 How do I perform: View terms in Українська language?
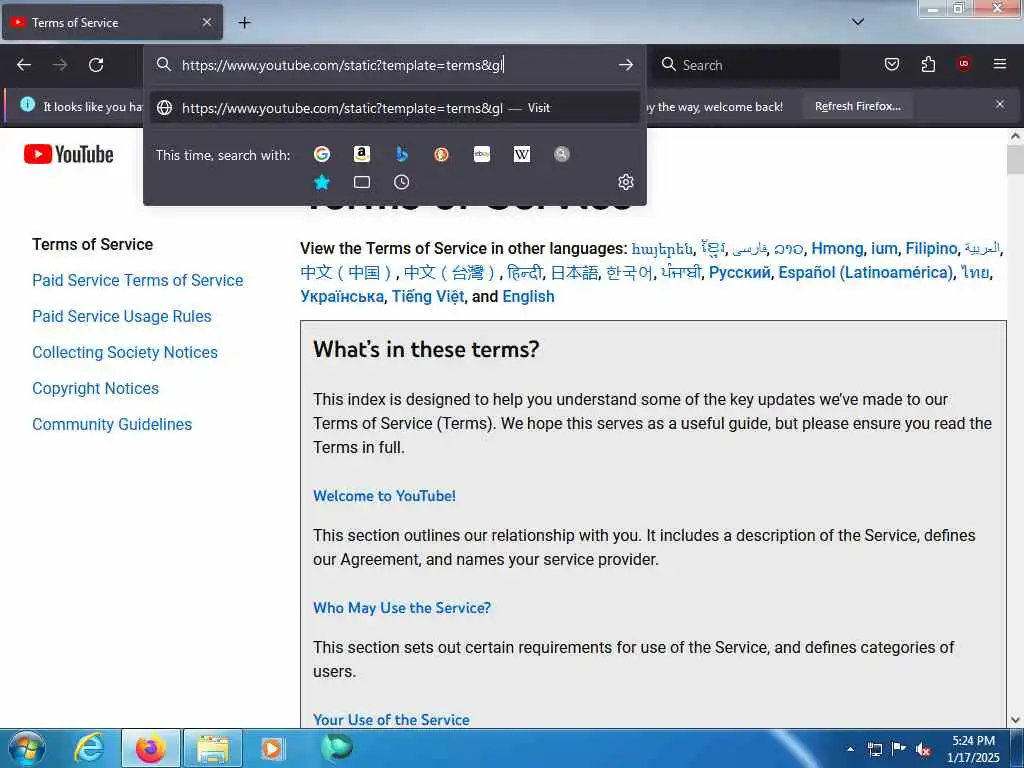[342, 296]
